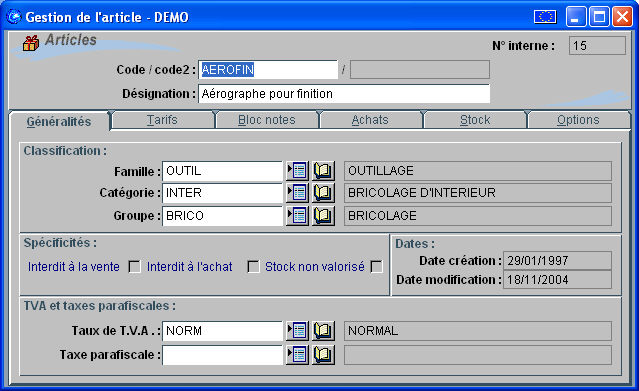Image resolution: width=639 pixels, height=391 pixels.
Task: Open the Groupe list selector icon
Action: coord(297,216)
